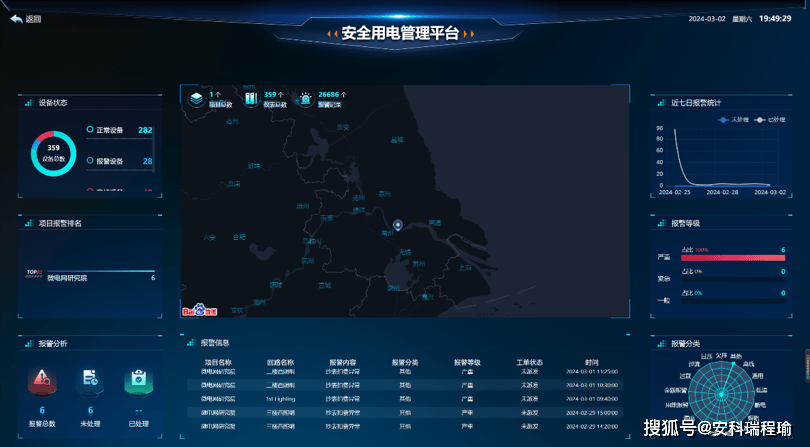This screenshot has width=810, height=447.
Task: Click the 一般 0% progress bar
Action: click(733, 301)
